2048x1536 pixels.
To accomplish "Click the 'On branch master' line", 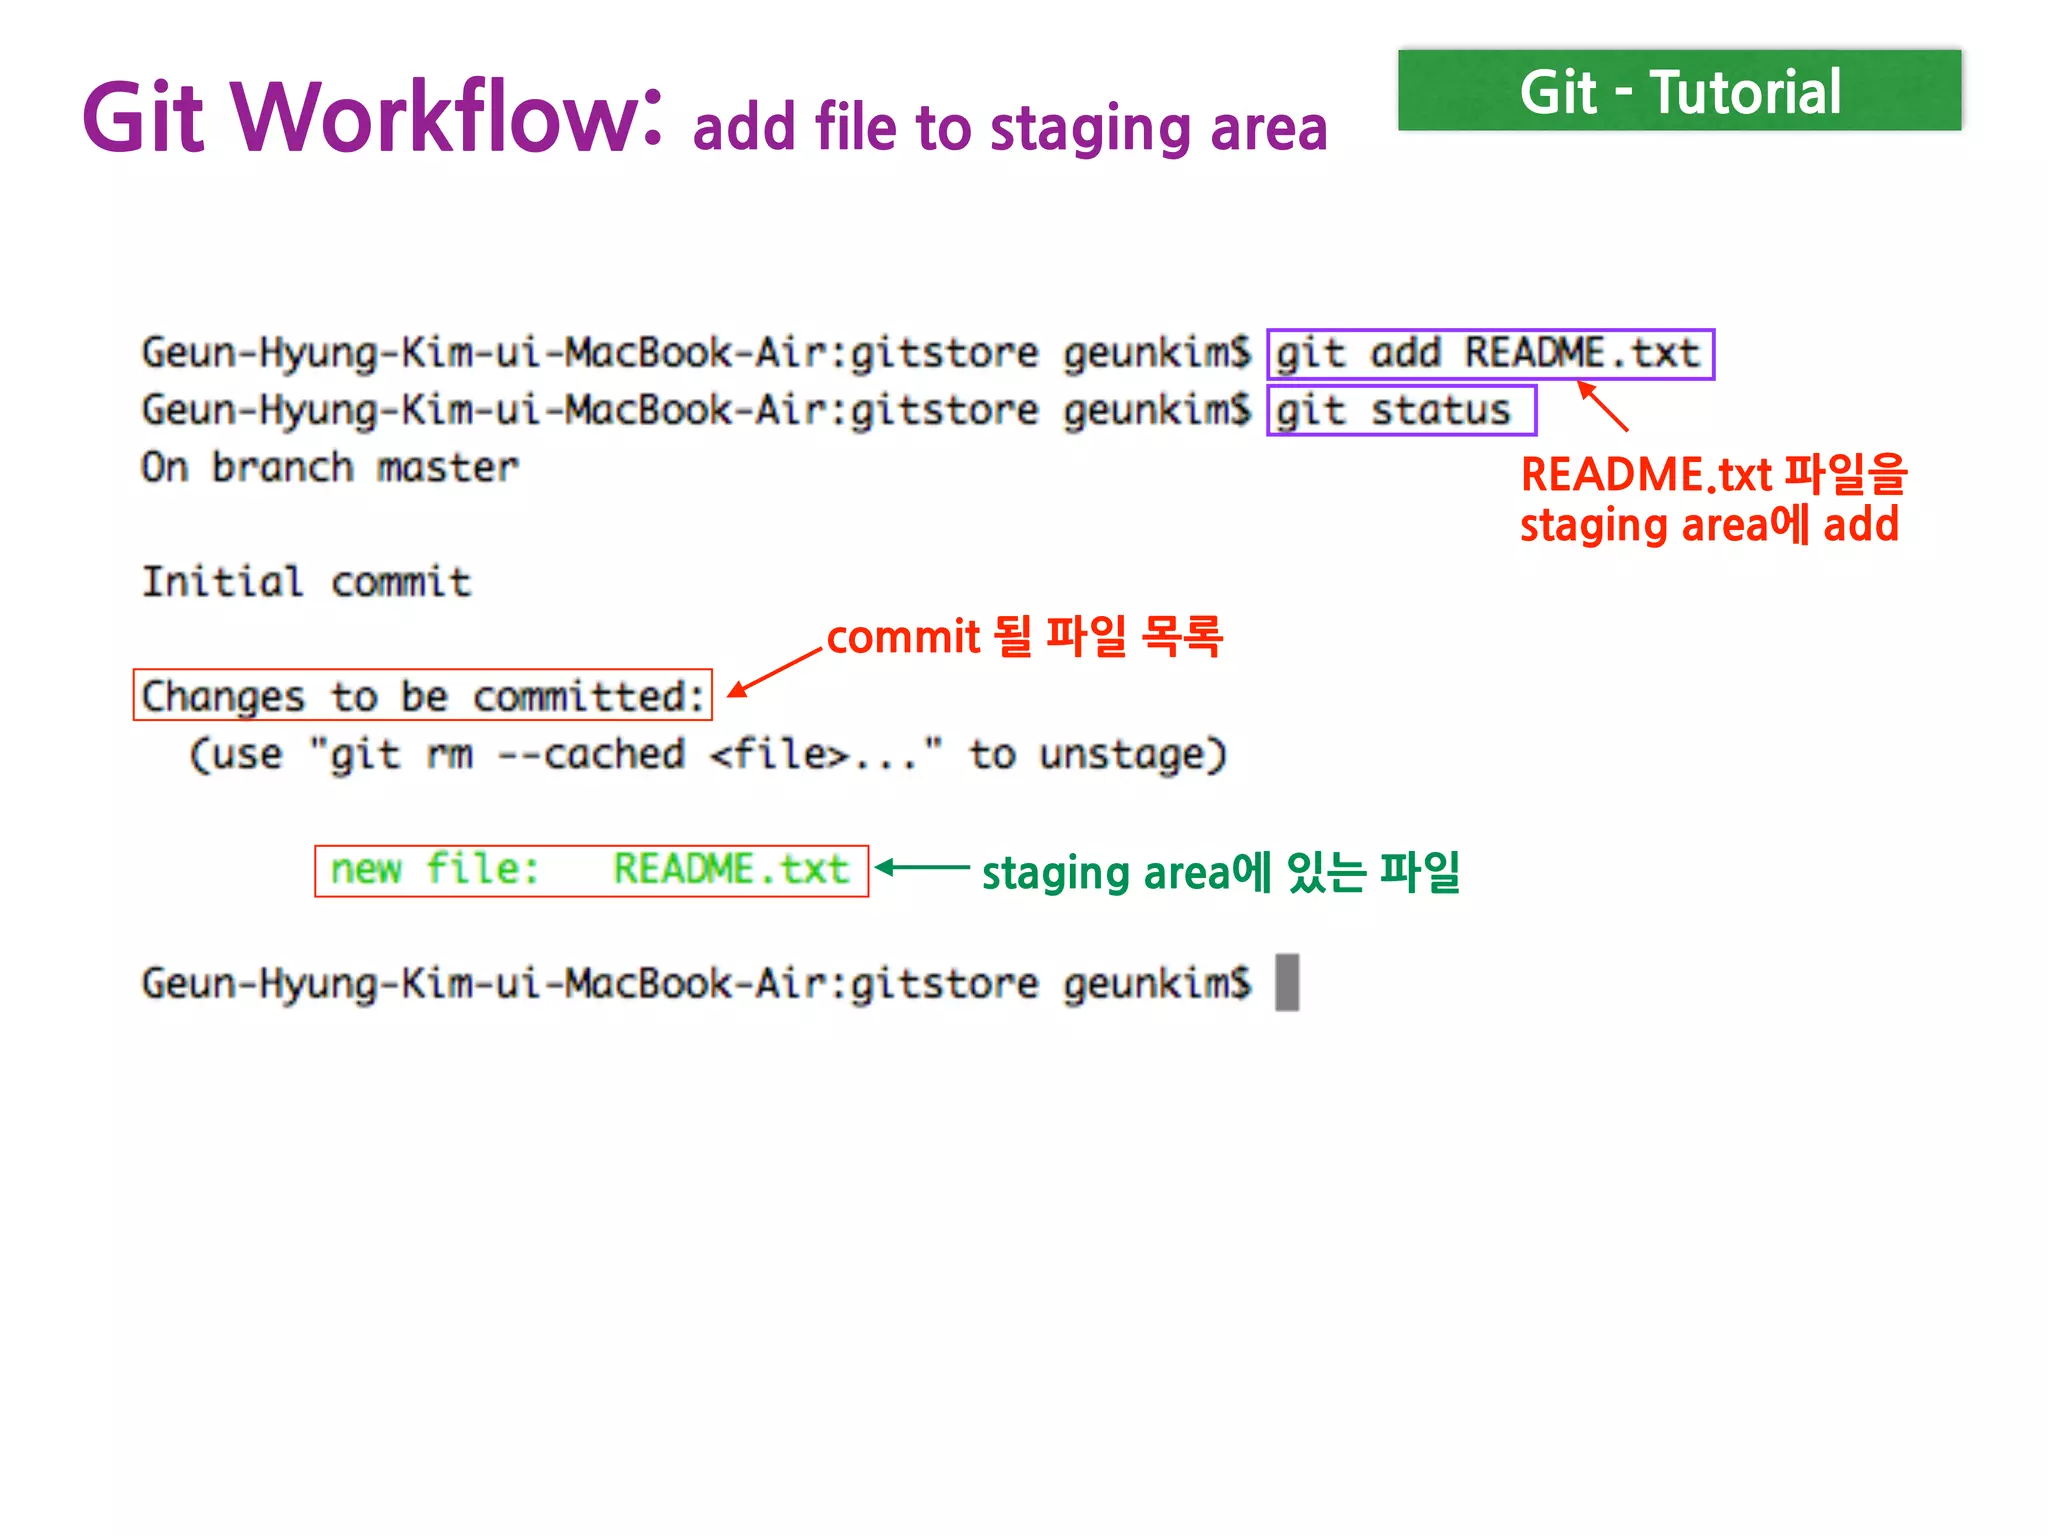I will pyautogui.click(x=330, y=468).
